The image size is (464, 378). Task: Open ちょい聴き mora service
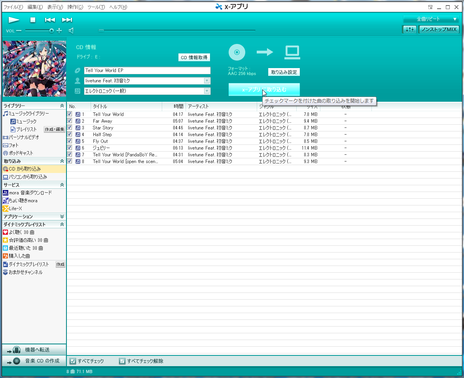(x=20, y=201)
